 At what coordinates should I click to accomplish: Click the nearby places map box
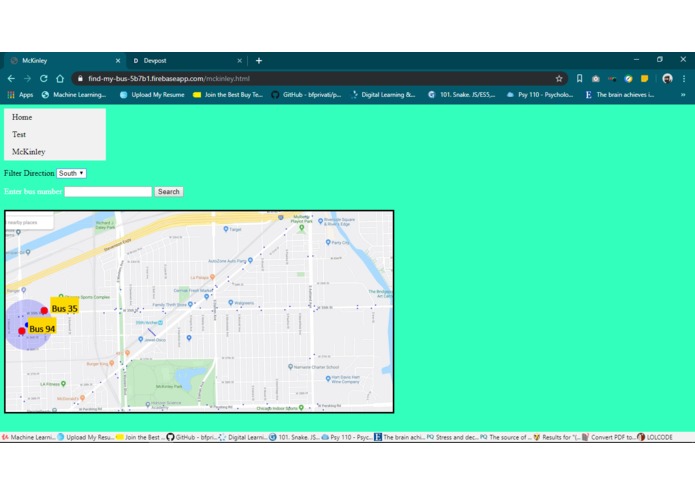click(29, 222)
